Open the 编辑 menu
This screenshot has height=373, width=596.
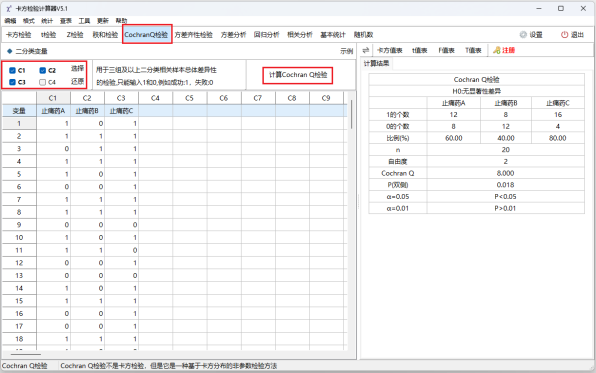point(10,21)
